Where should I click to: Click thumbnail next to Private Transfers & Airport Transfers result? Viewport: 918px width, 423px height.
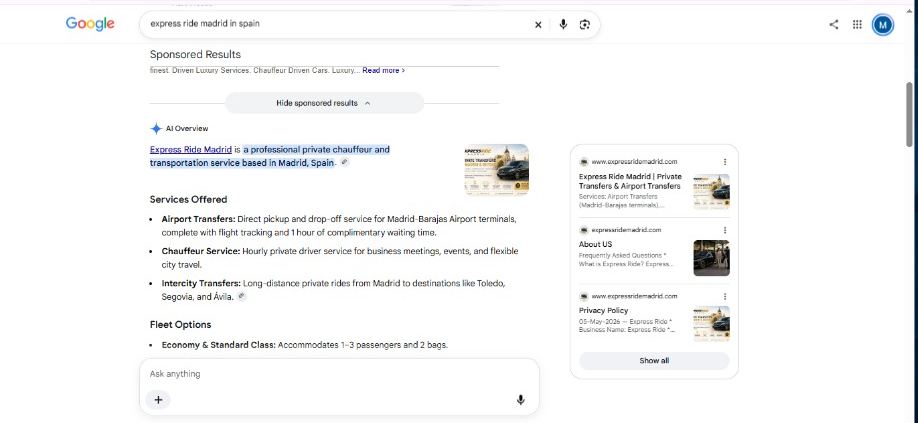[x=711, y=191]
